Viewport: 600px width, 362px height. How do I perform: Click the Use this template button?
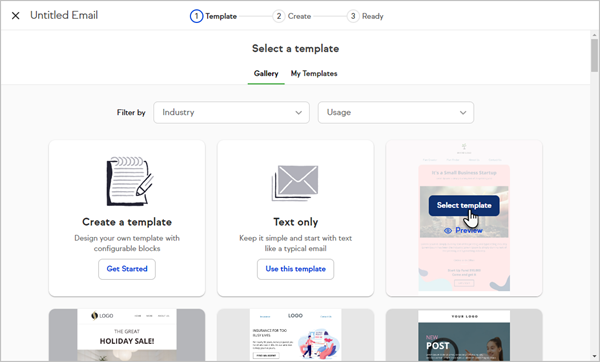(295, 269)
